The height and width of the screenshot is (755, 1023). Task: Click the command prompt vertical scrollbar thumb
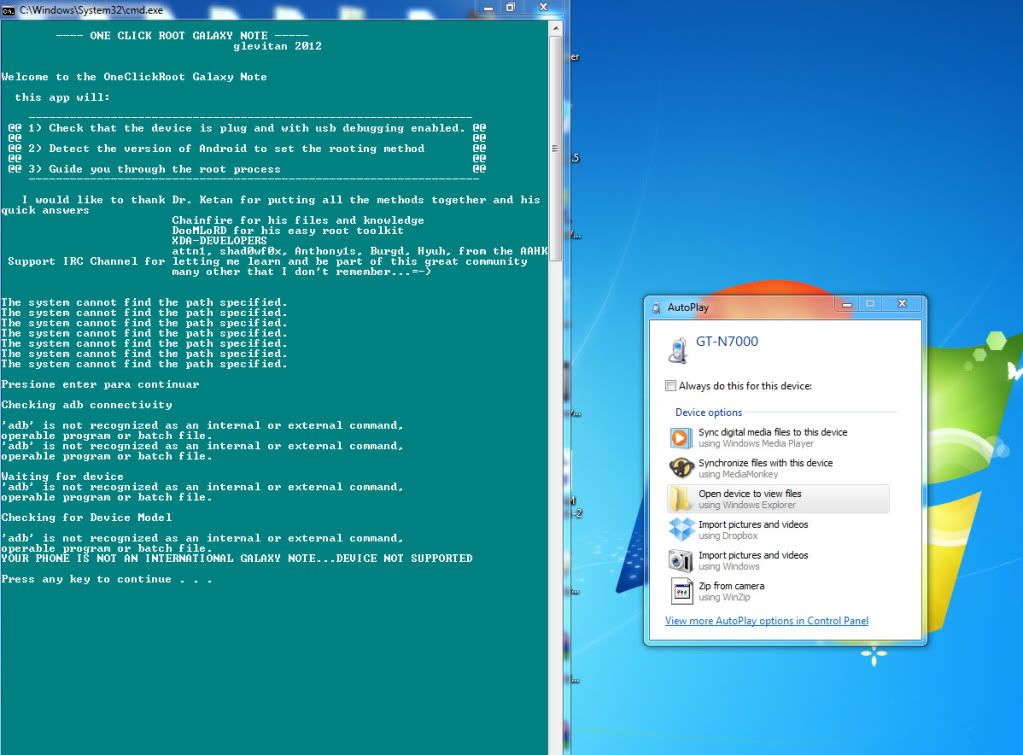[555, 150]
